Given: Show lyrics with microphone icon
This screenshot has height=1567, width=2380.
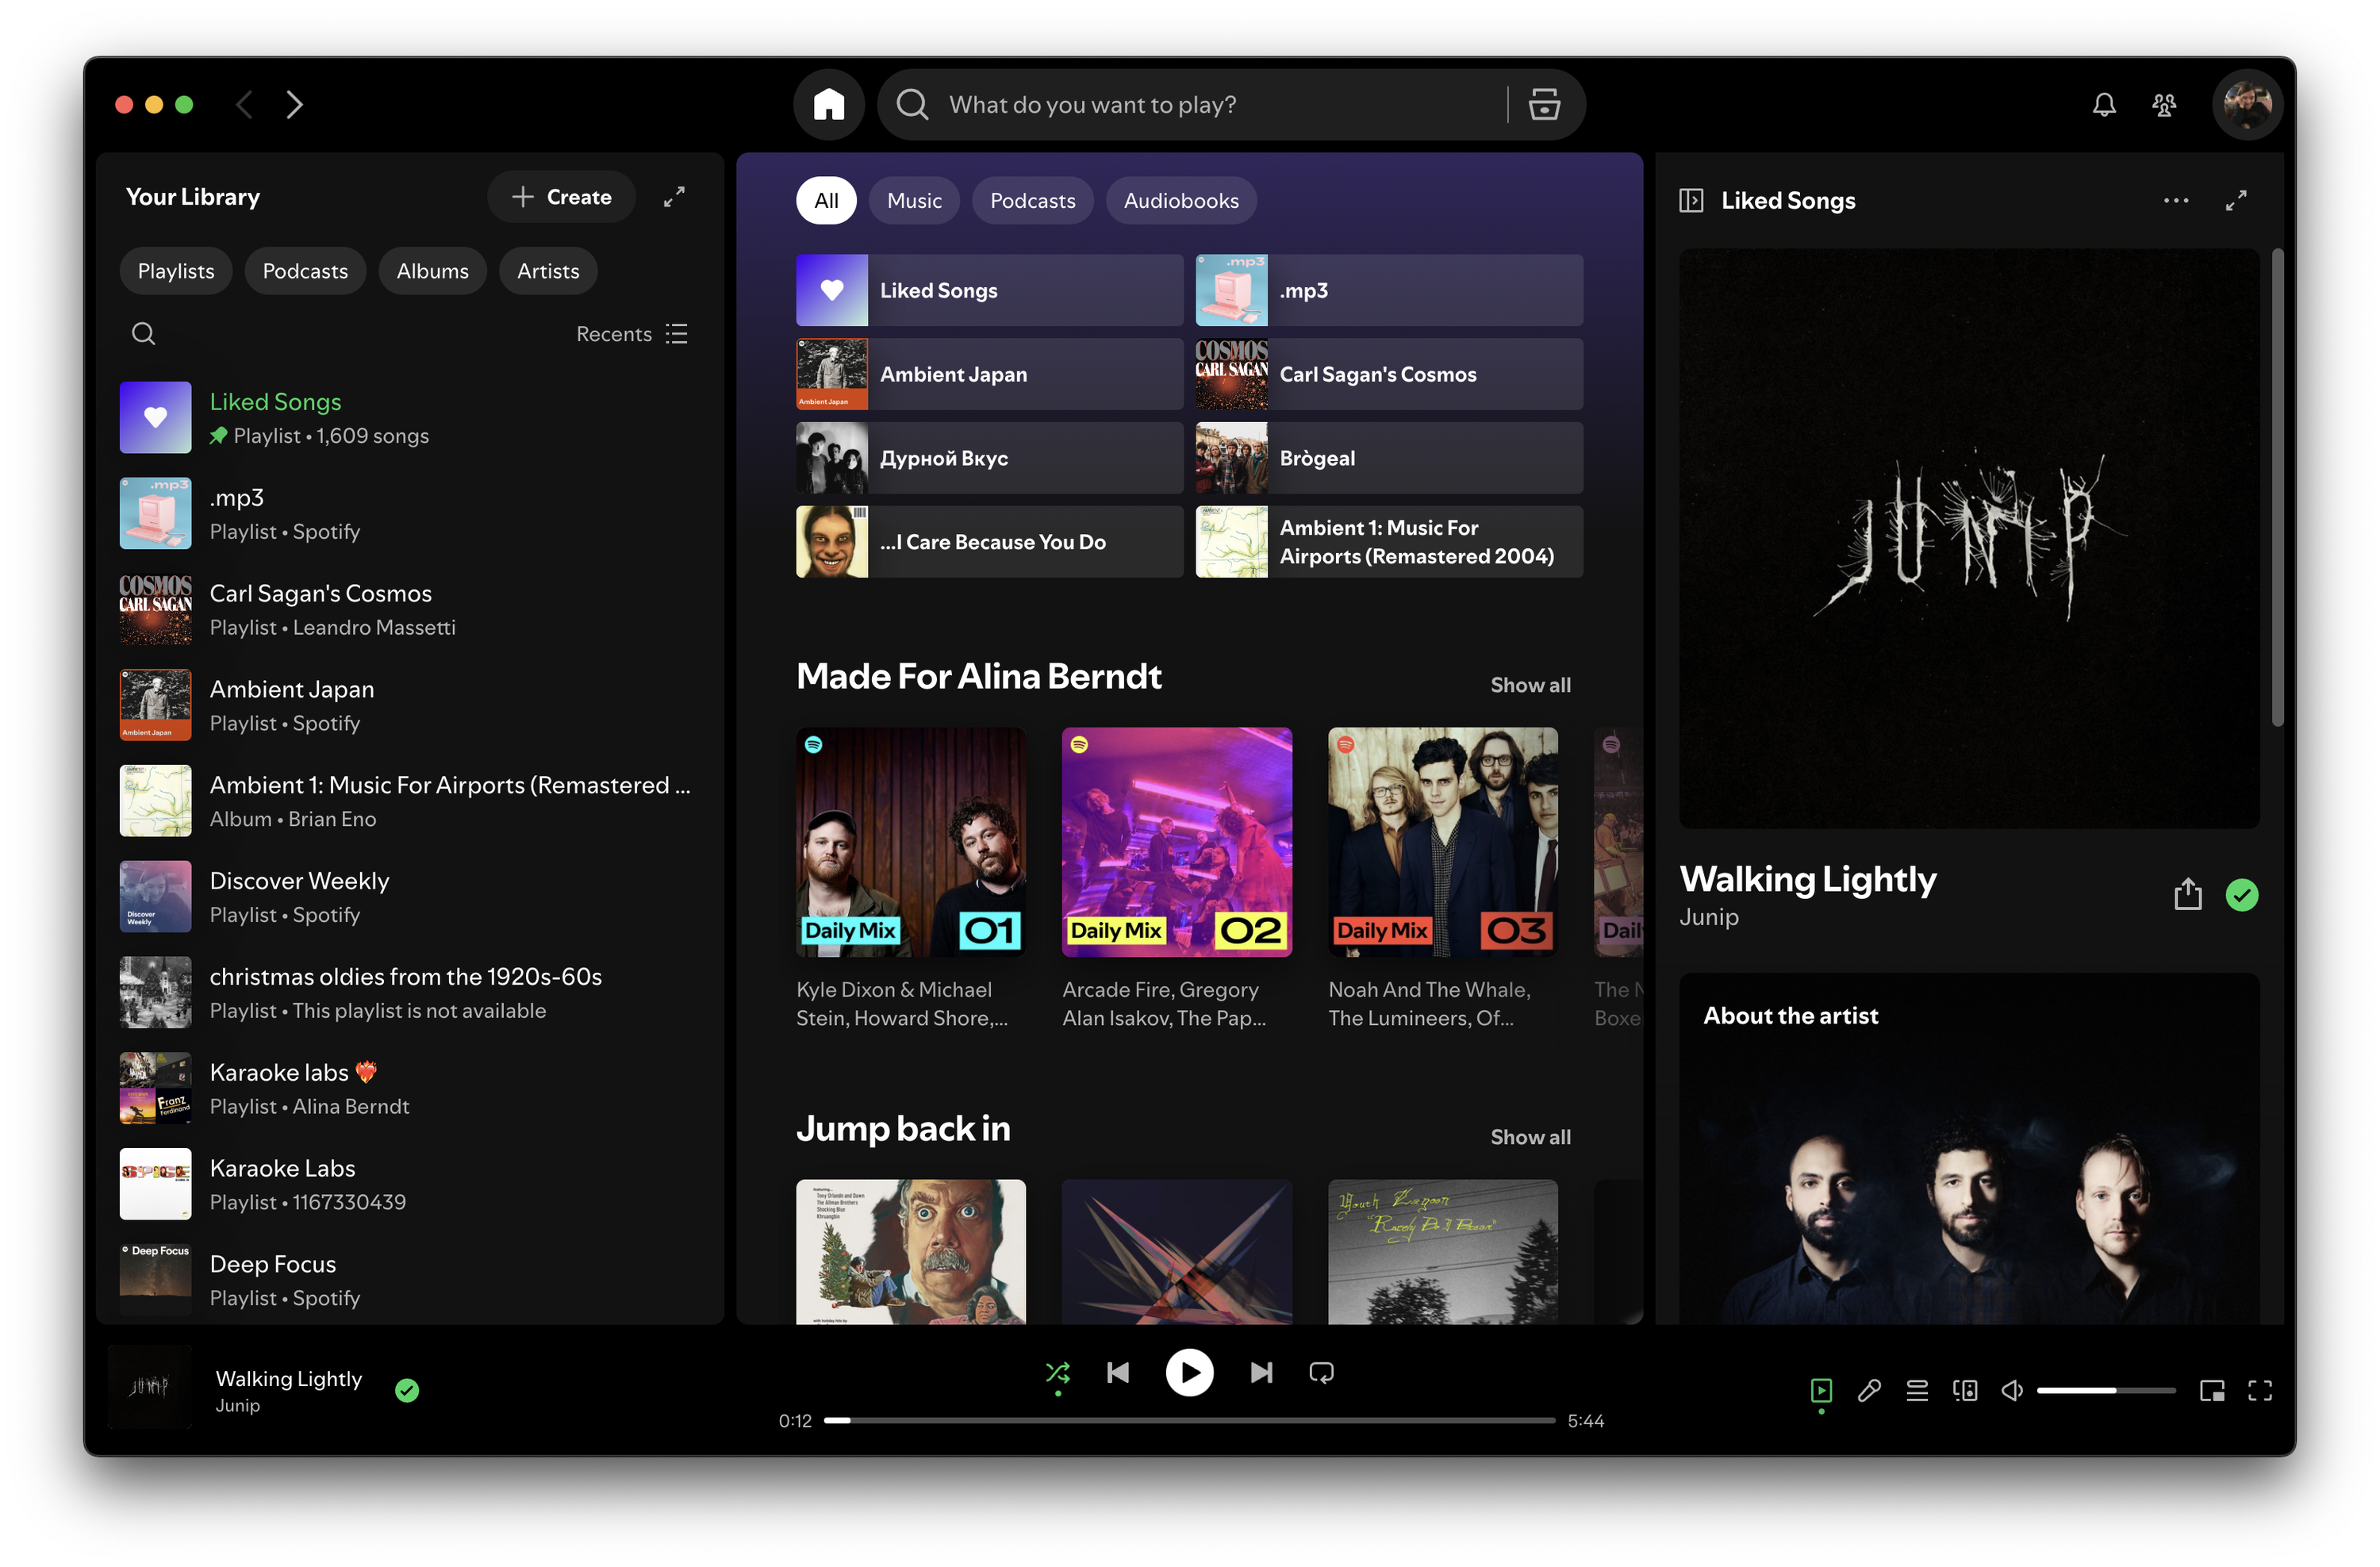Looking at the screenshot, I should click(1868, 1390).
